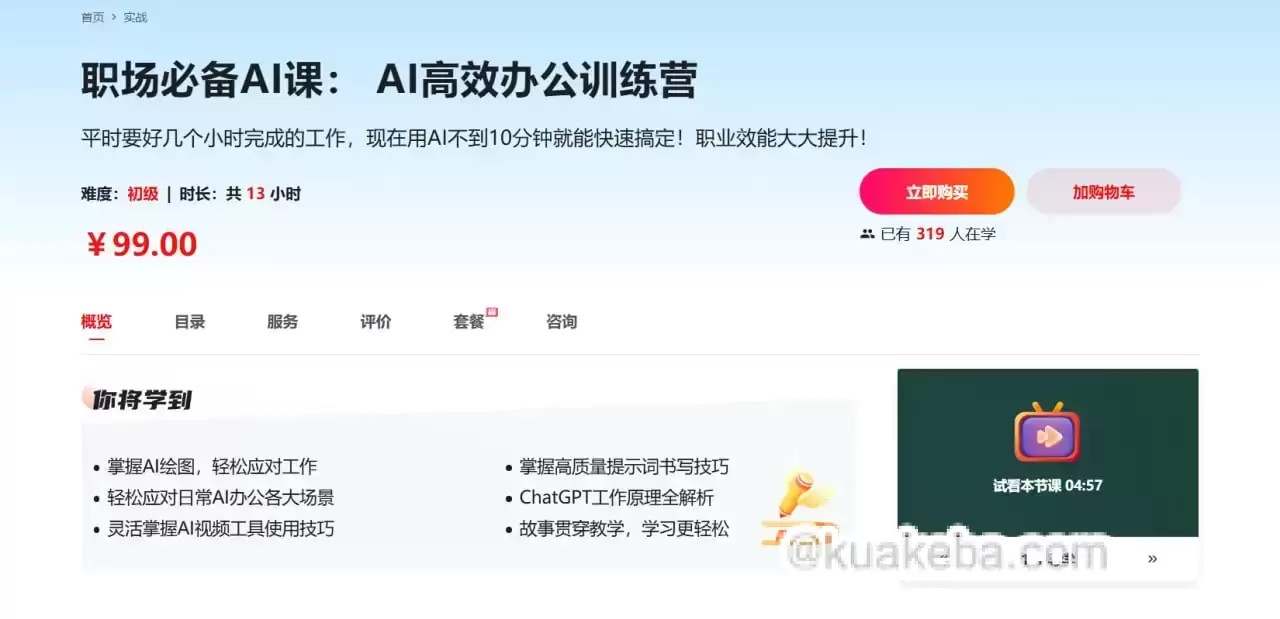Image resolution: width=1280 pixels, height=619 pixels.
Task: Click the ChatGPT工作原理全解析 list item
Action: [617, 497]
